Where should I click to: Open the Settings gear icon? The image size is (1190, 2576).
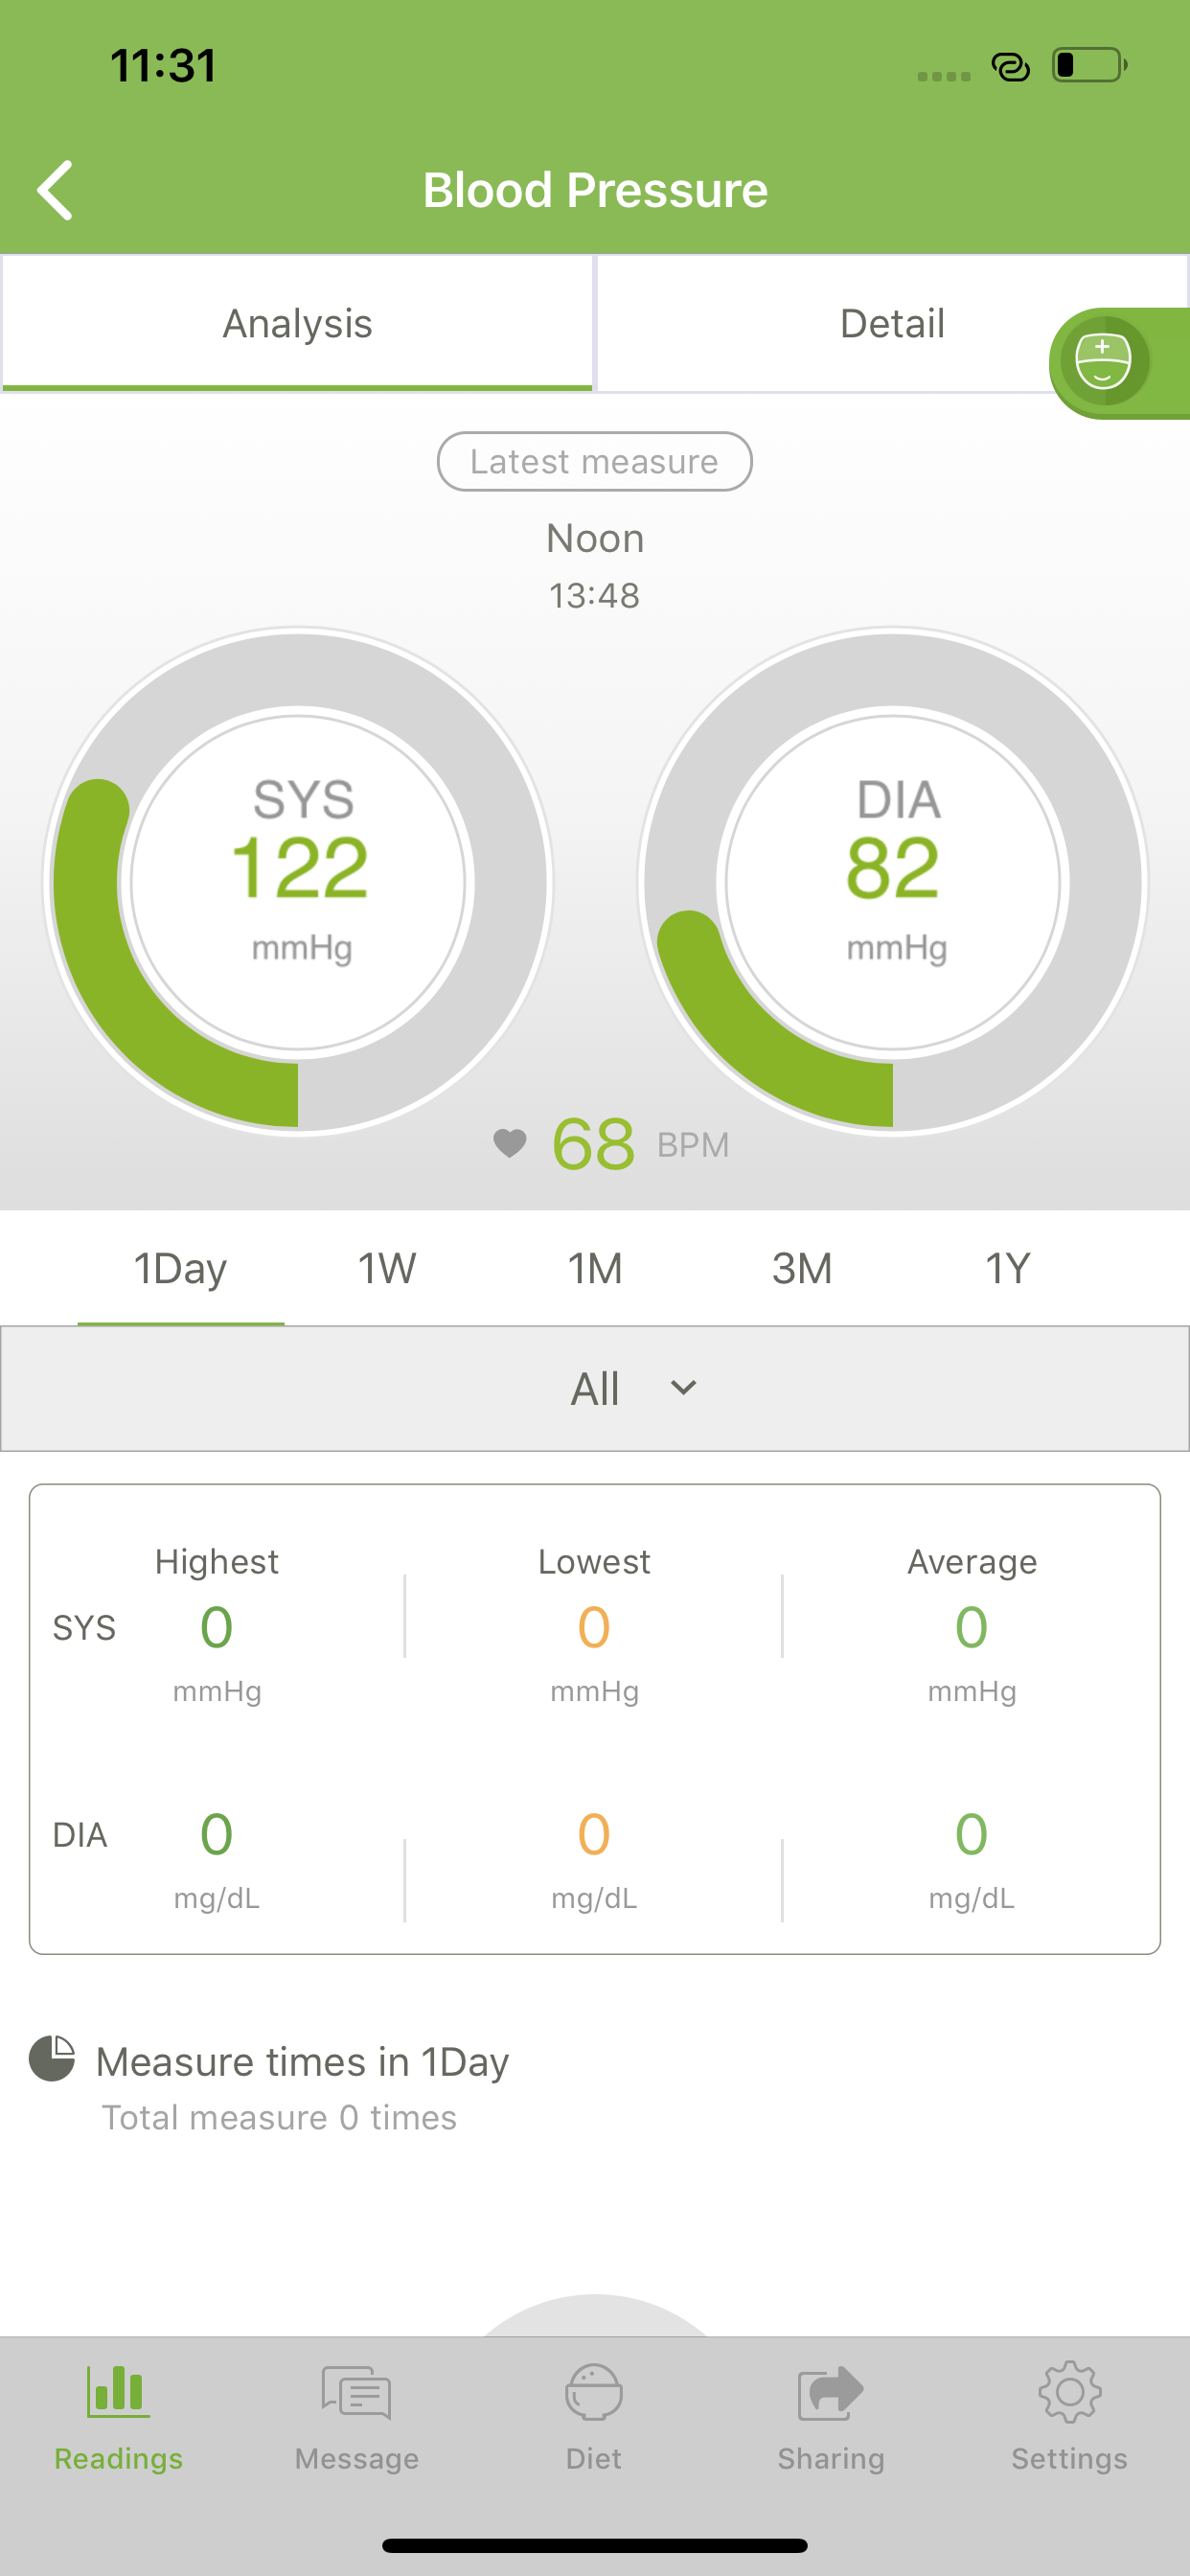(1069, 2392)
